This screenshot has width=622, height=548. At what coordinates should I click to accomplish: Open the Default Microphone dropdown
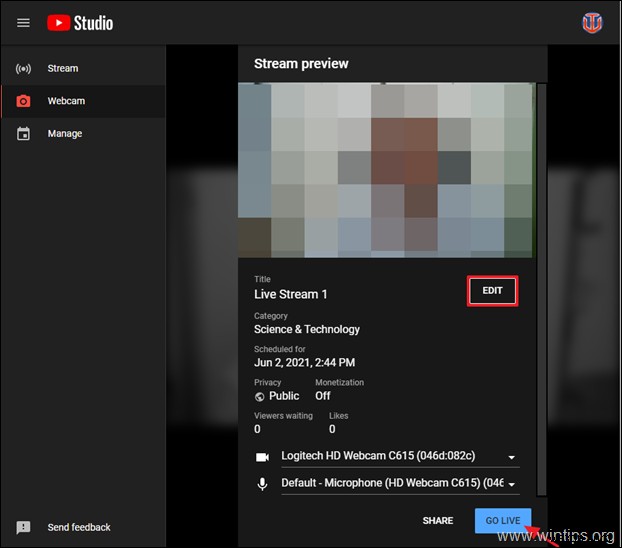pos(400,483)
